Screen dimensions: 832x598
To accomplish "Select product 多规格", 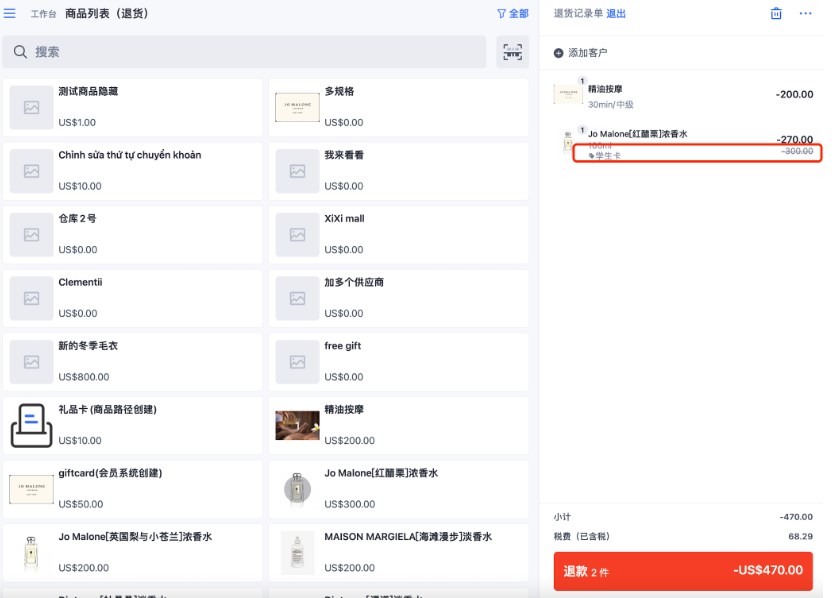I will tap(398, 107).
